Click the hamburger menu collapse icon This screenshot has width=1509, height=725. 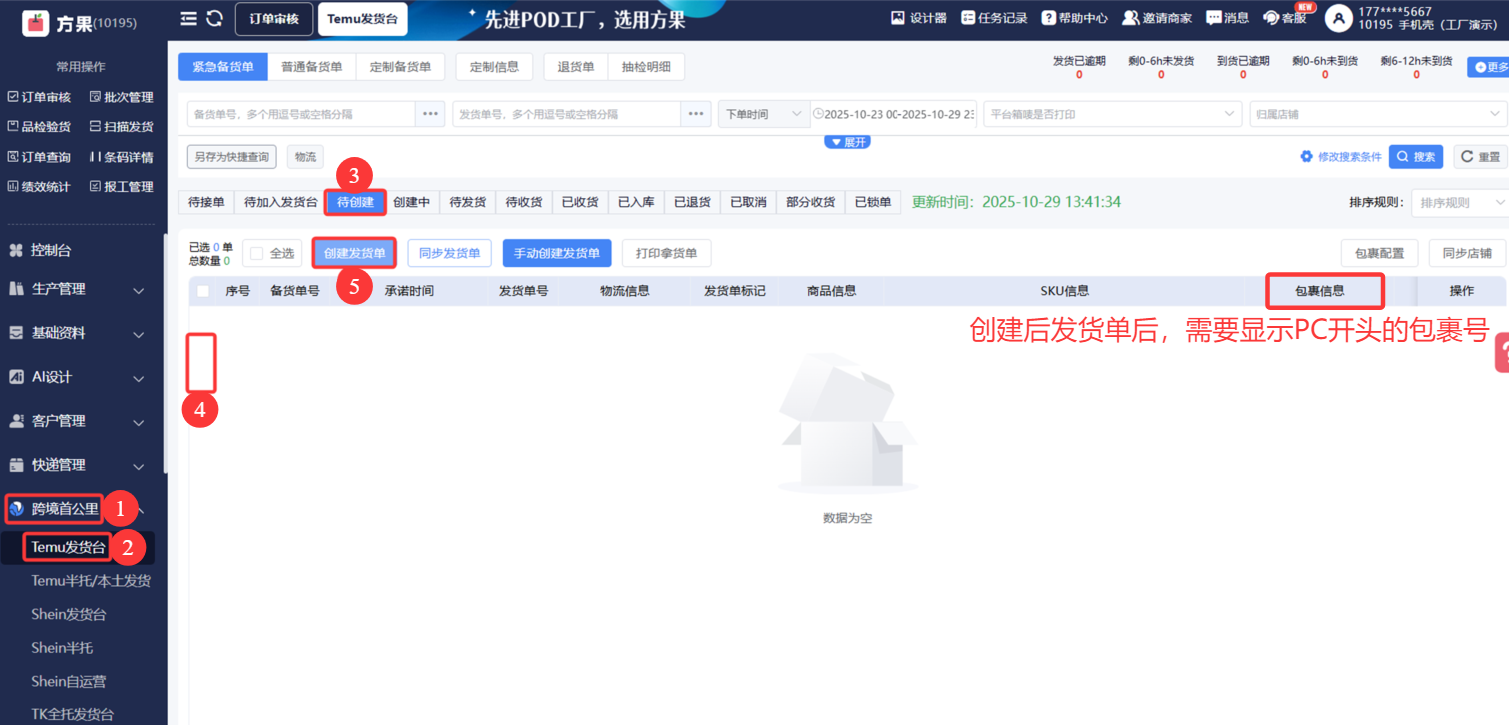pos(188,19)
